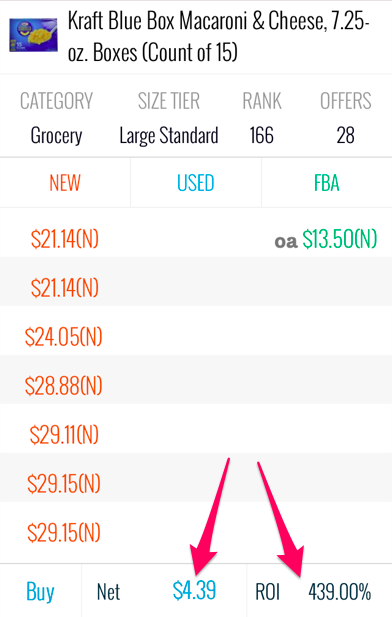Screen dimensions: 392x617
Task: Tap the Net label
Action: (109, 591)
